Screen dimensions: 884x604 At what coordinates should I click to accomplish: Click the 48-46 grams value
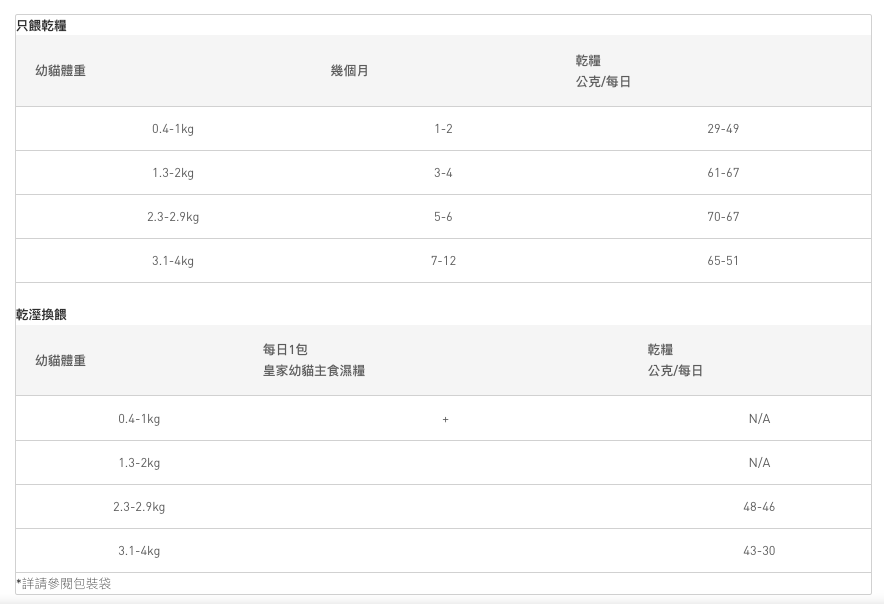759,507
